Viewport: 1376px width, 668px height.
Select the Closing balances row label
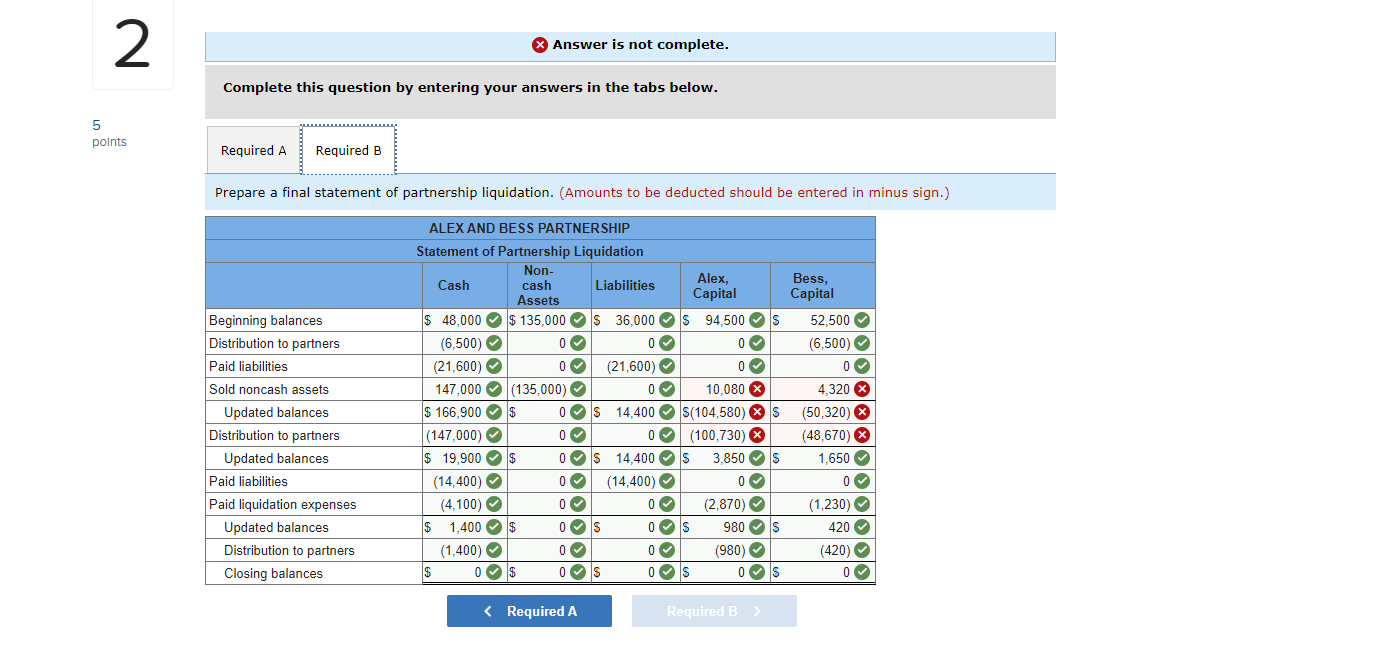tap(273, 573)
